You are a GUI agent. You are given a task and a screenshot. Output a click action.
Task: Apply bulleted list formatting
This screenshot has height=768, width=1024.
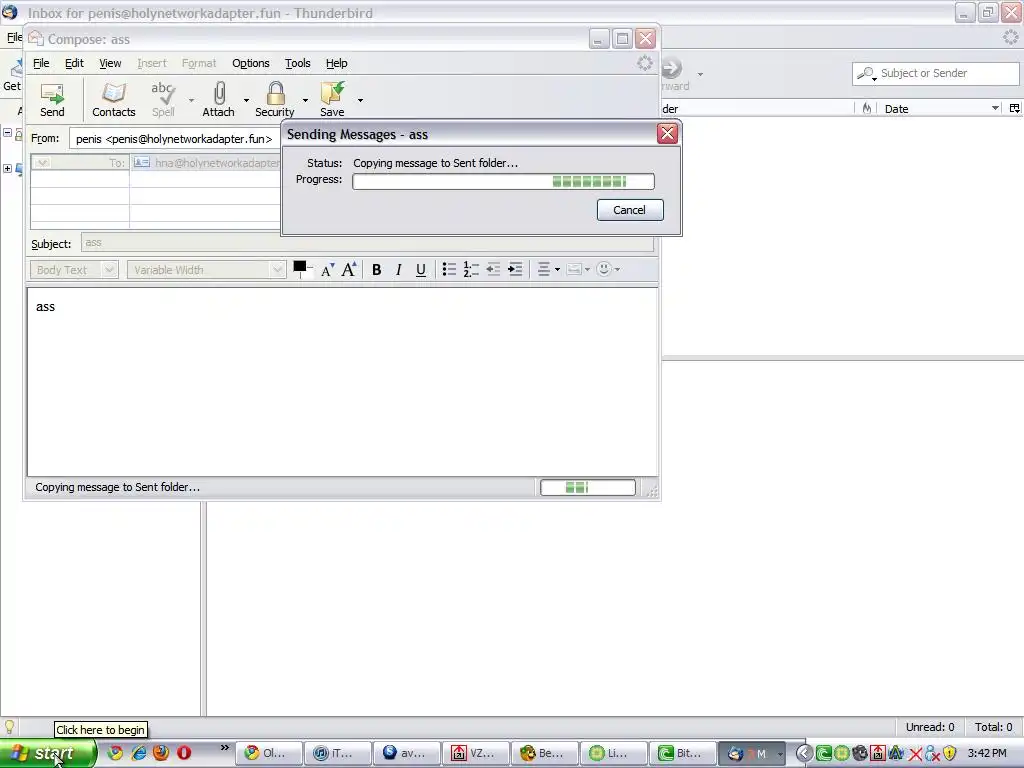pos(449,269)
